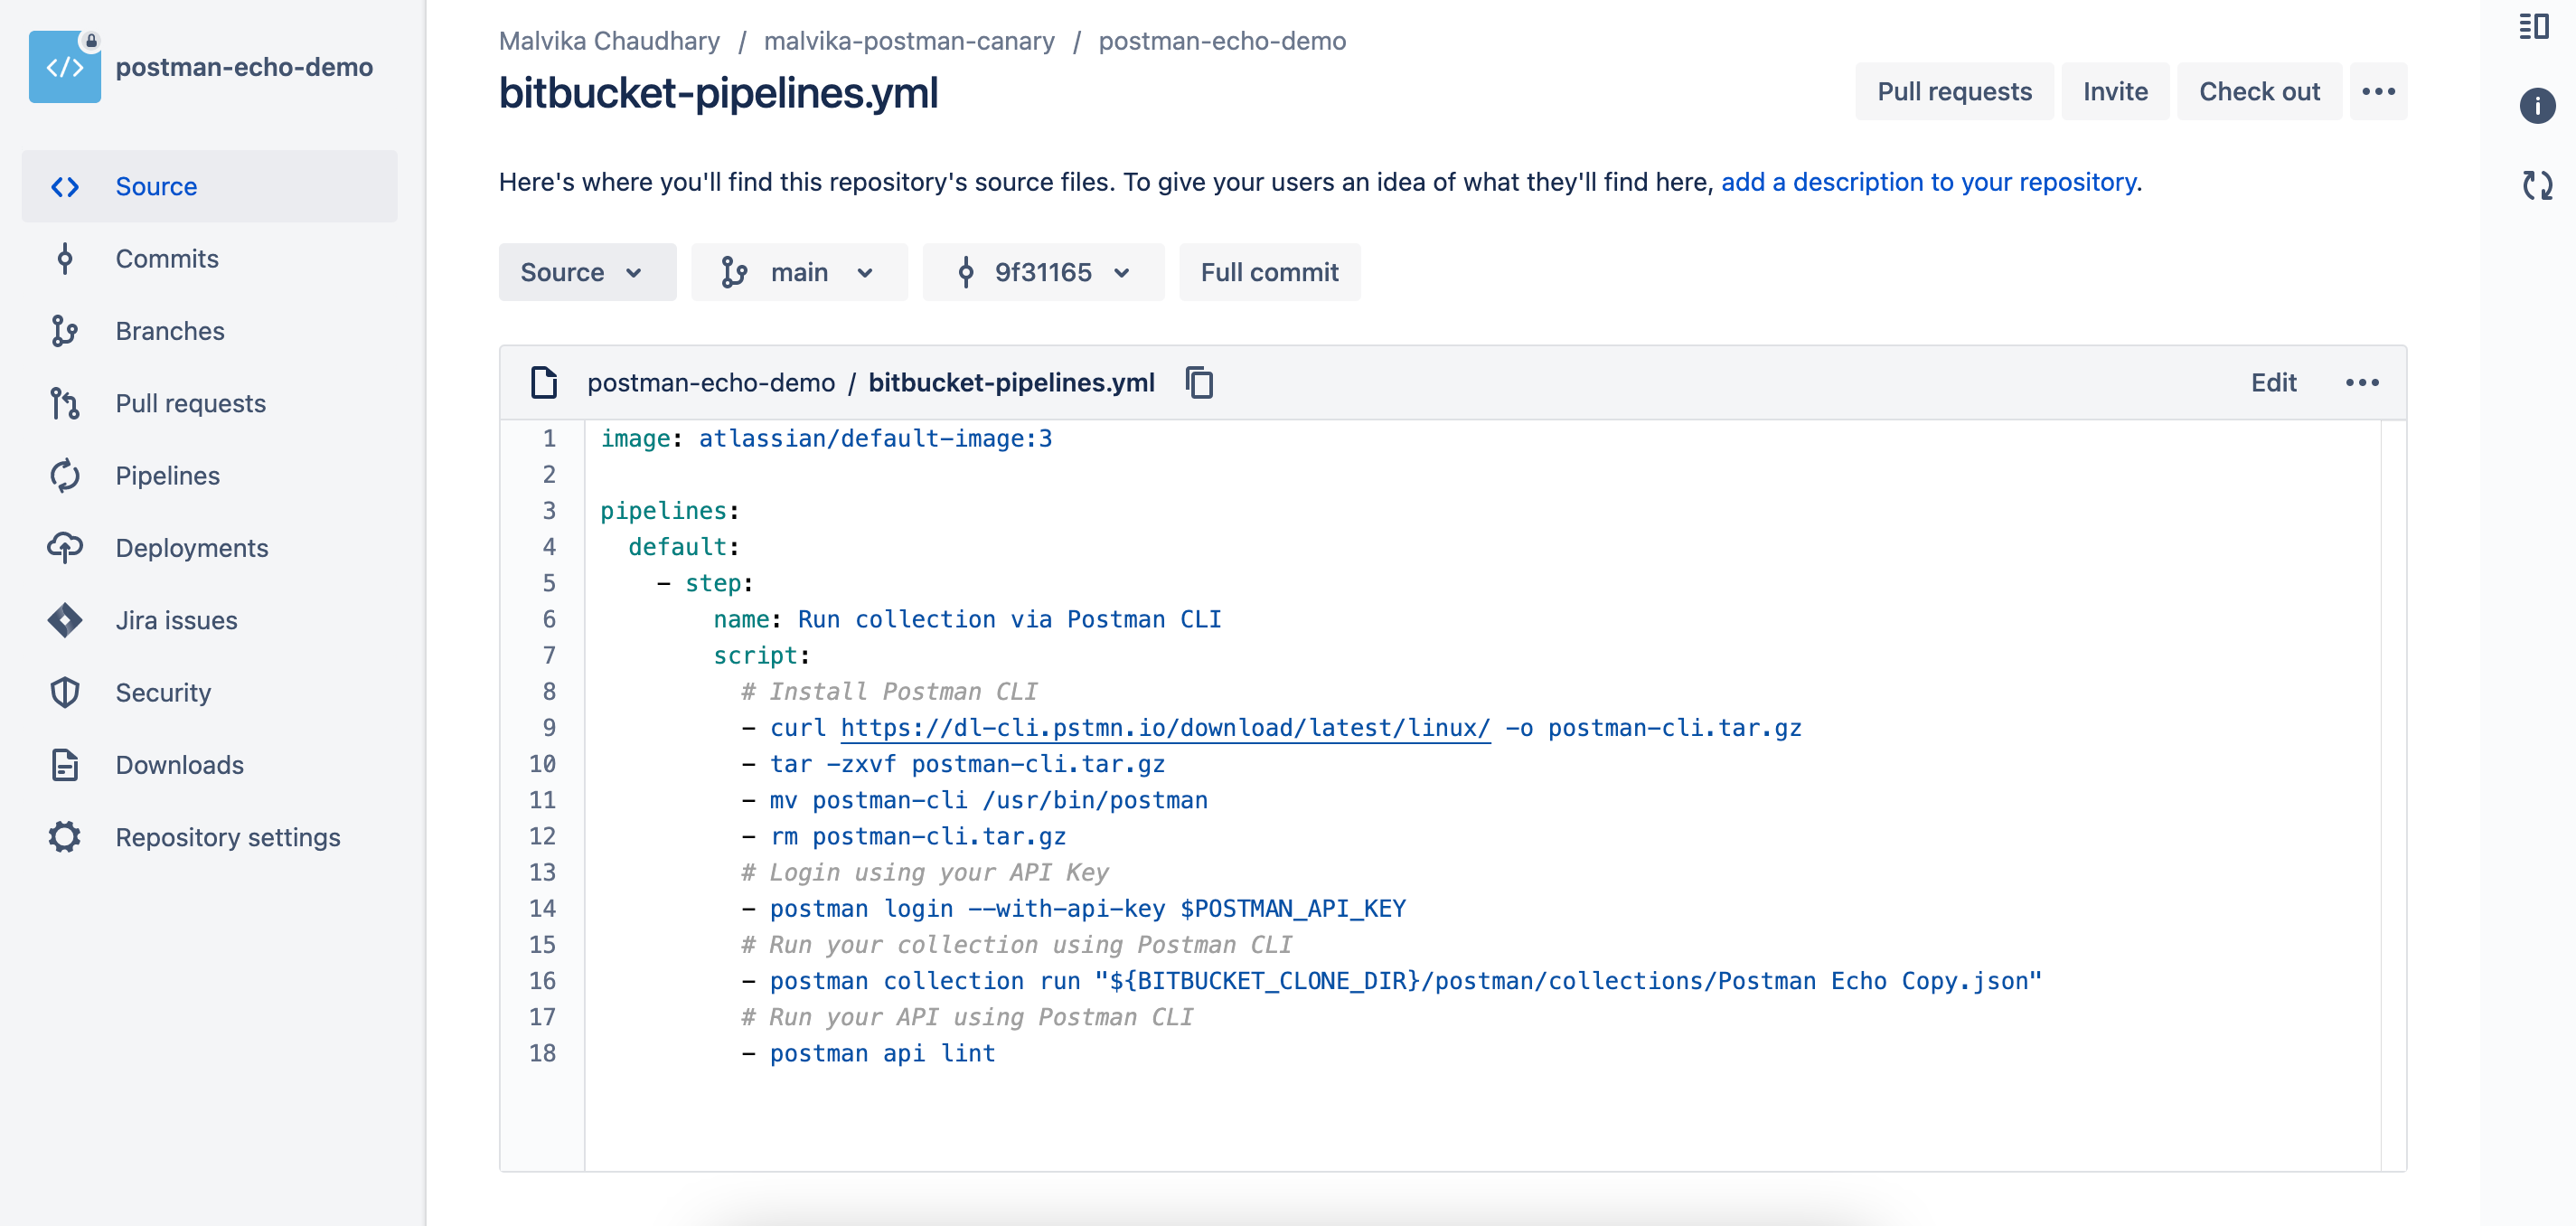This screenshot has width=2576, height=1226.
Task: Open the dl-cli.pstmn.io download URL in code
Action: (1165, 728)
